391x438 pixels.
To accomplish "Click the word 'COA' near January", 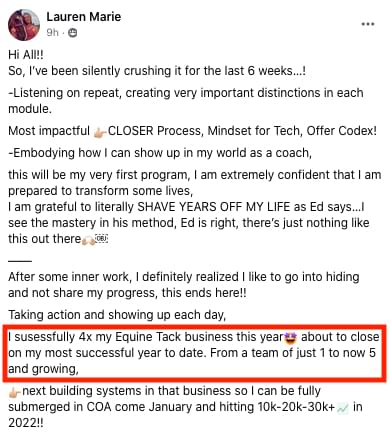I will click(99, 407).
